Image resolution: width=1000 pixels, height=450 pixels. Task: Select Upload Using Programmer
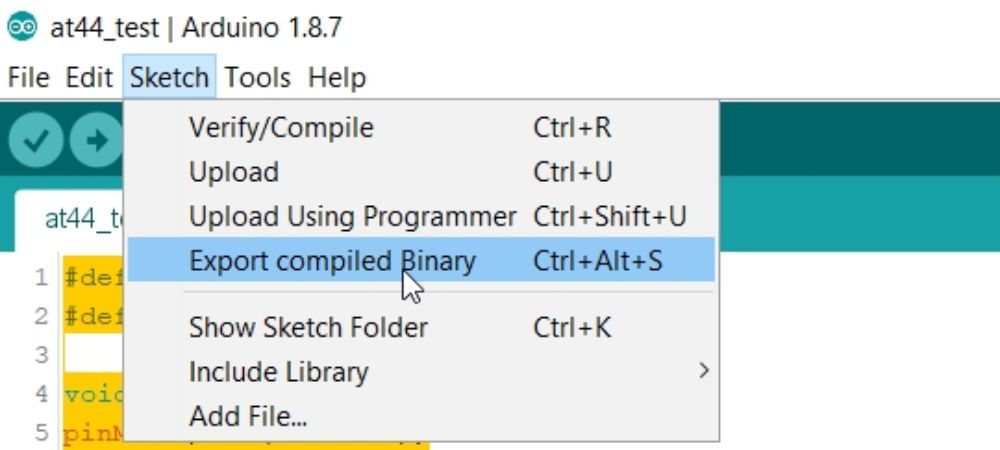pyautogui.click(x=421, y=217)
